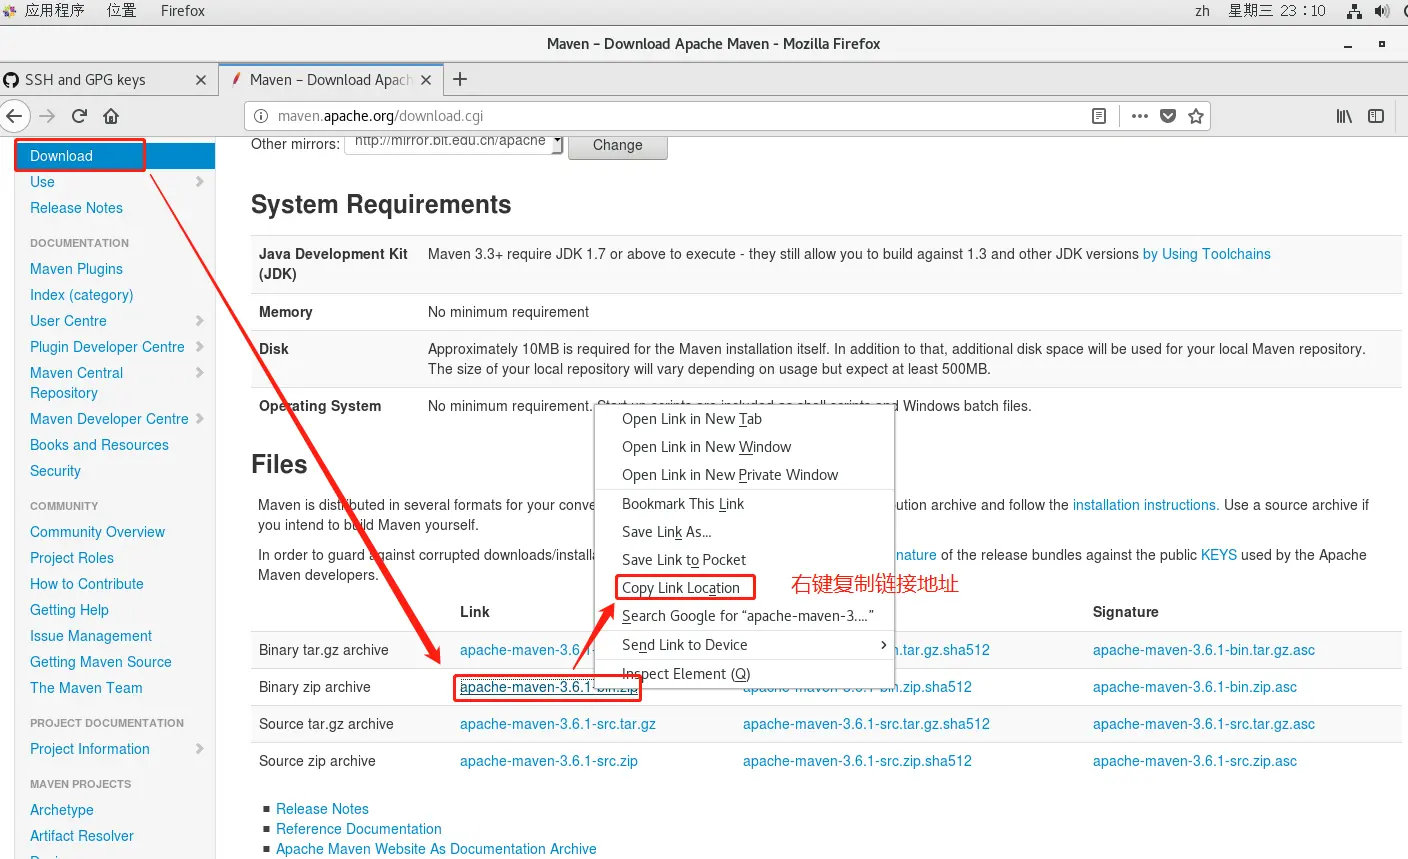The height and width of the screenshot is (859, 1408).
Task: Reload the current page
Action: click(x=79, y=116)
